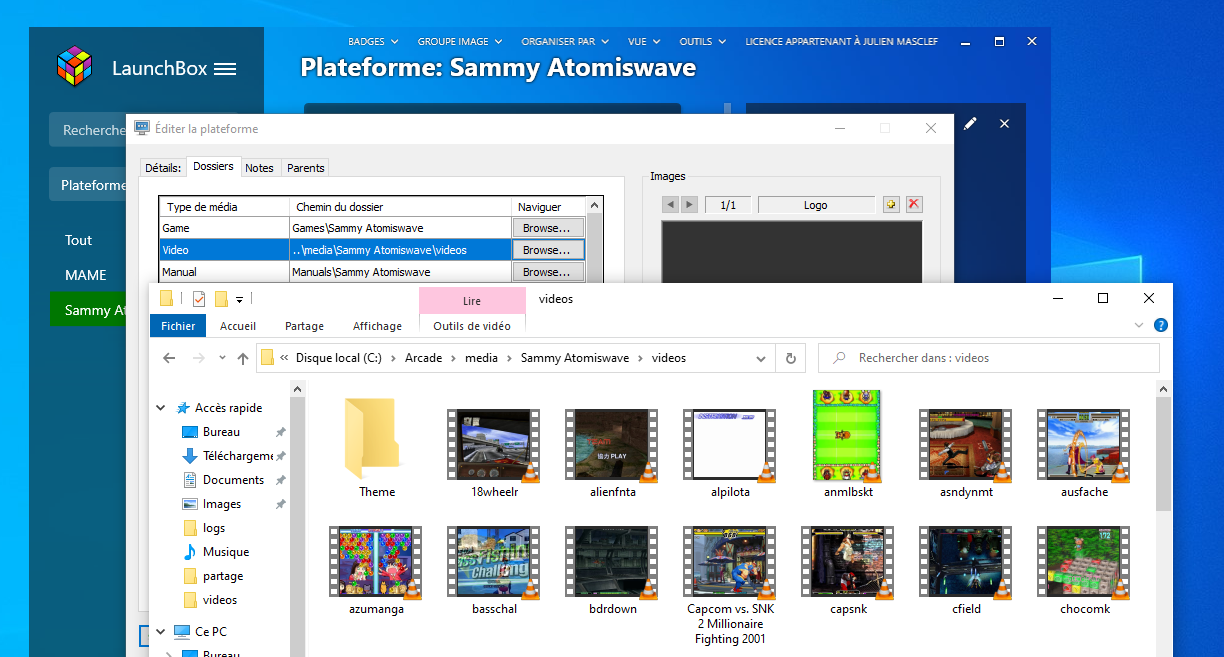Screen dimensions: 1224x657
Task: Open the GROUPE IMAGE dropdown menu
Action: coord(460,42)
